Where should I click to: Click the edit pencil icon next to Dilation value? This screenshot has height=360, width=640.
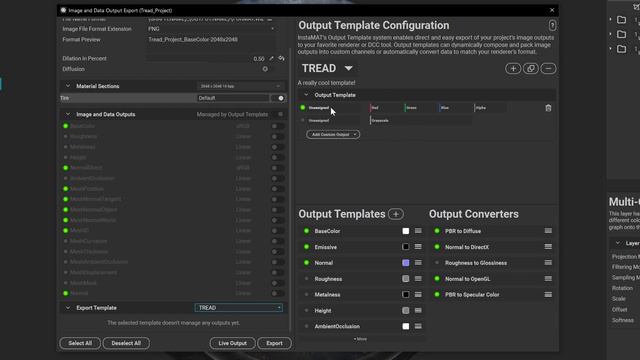tap(271, 58)
